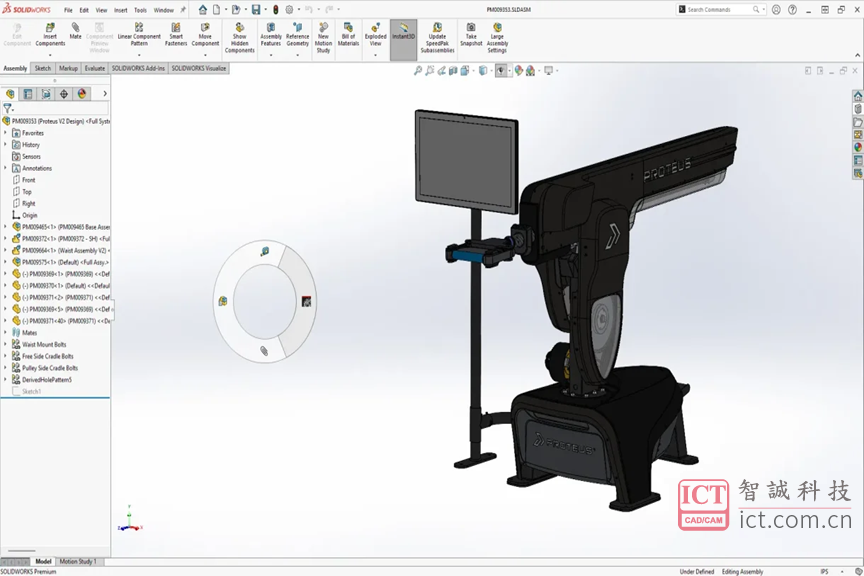Expand the Favorites folder
This screenshot has height=576, width=864.
(x=6, y=133)
